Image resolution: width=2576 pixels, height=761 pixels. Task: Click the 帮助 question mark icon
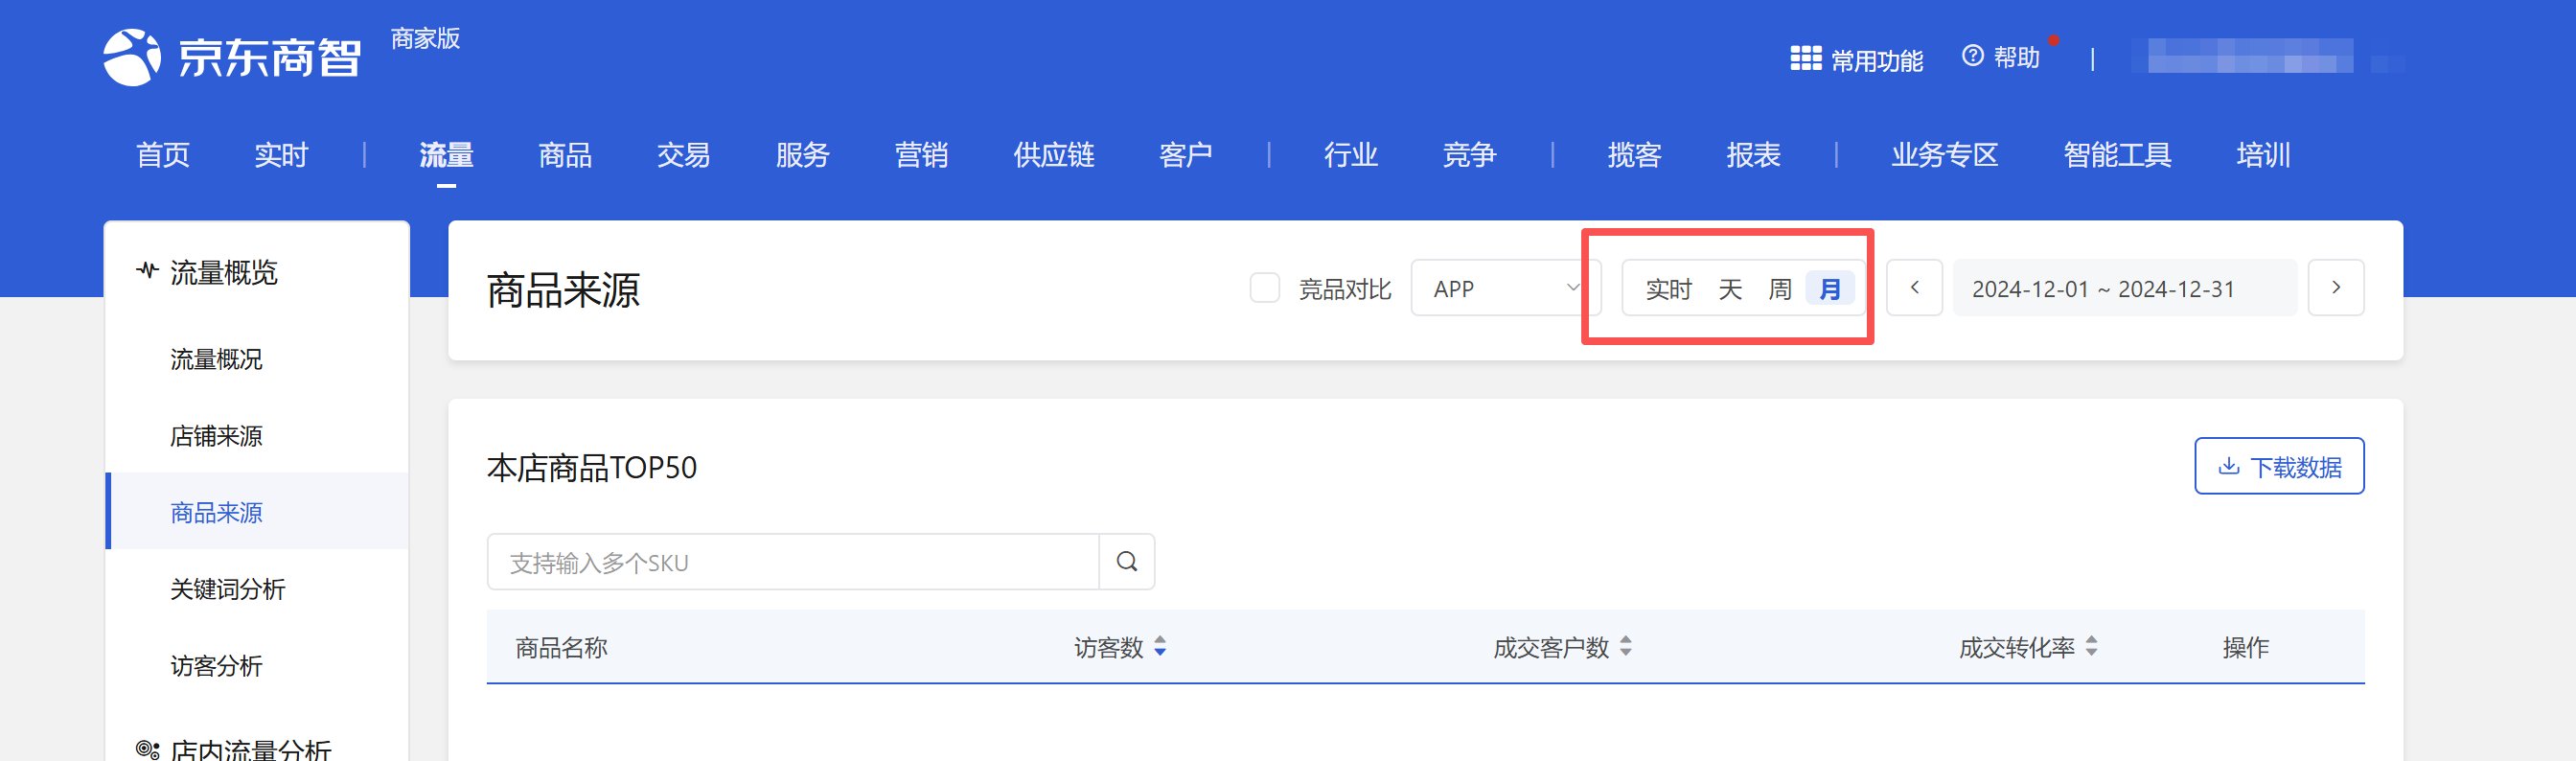(x=1972, y=56)
